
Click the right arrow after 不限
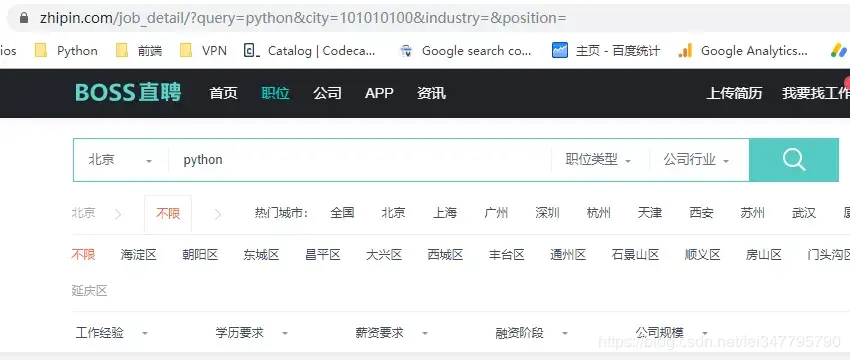coord(218,214)
